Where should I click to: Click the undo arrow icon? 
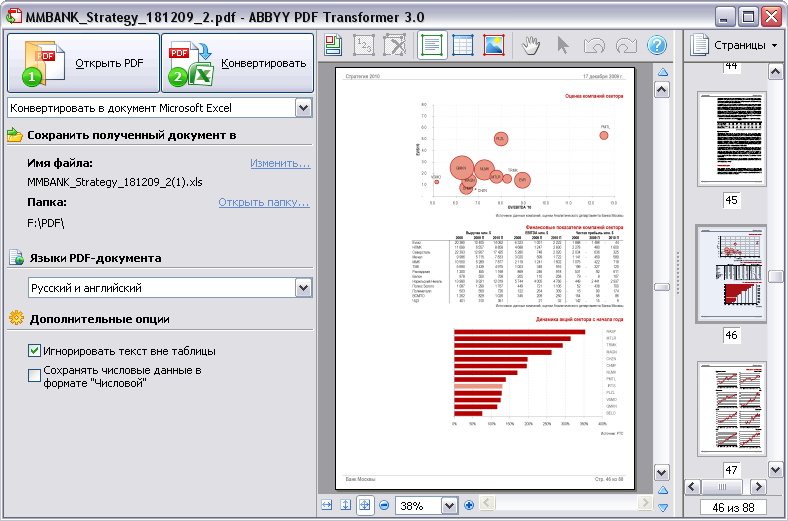[595, 46]
